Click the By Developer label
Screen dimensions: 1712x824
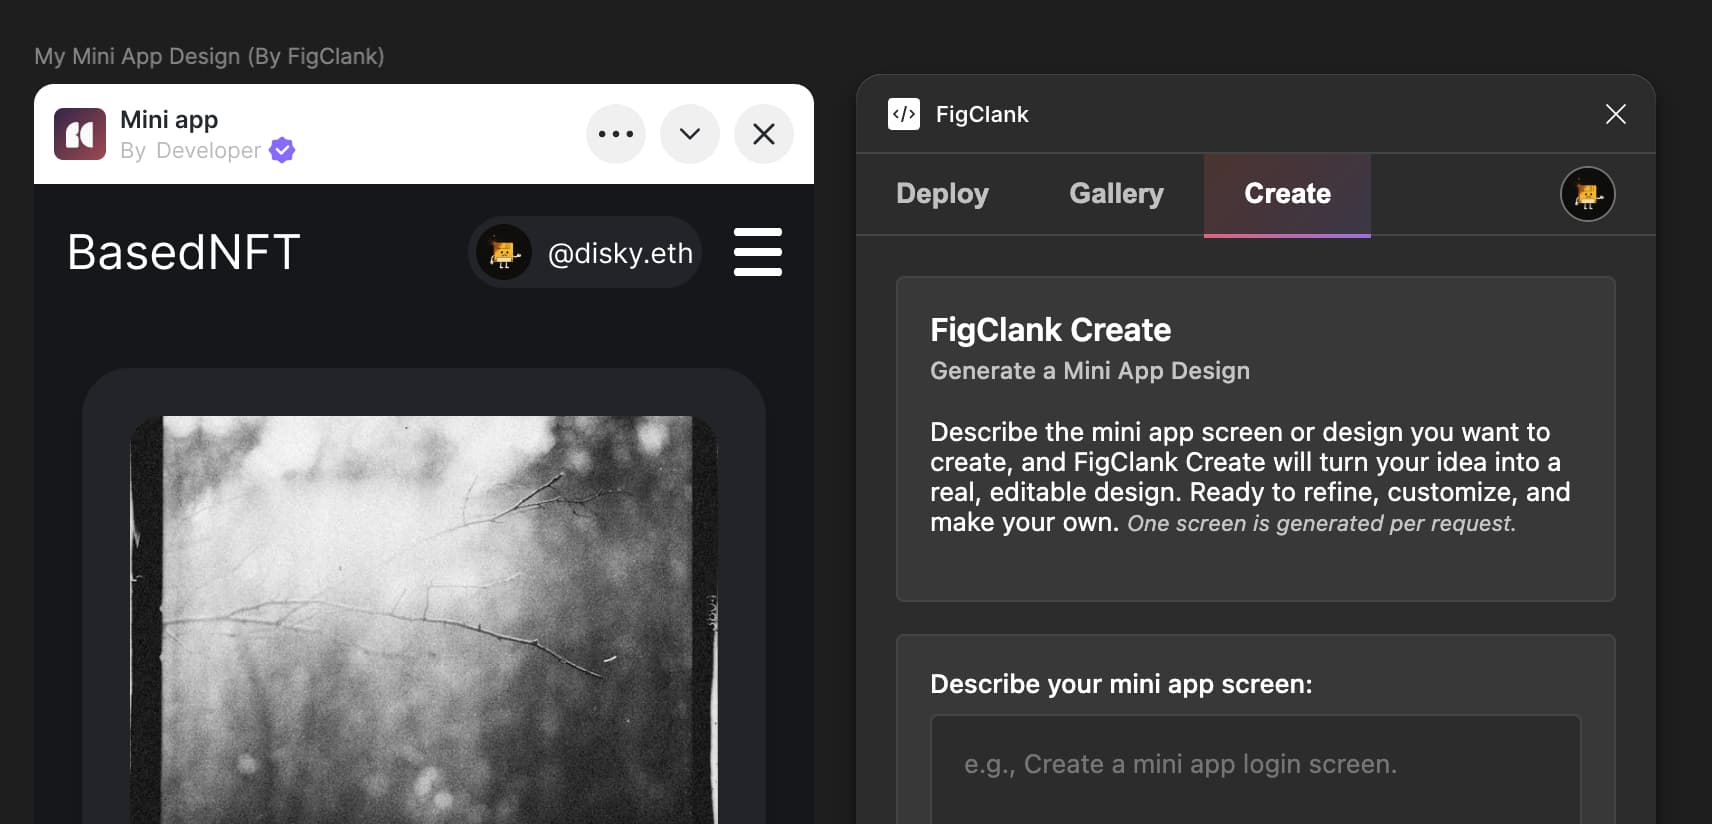190,151
